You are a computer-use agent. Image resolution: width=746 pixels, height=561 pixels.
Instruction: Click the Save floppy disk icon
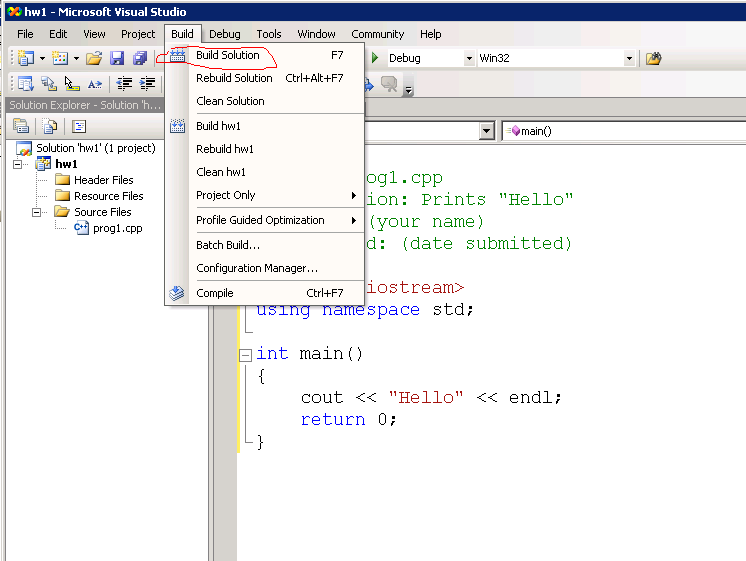pyautogui.click(x=117, y=58)
